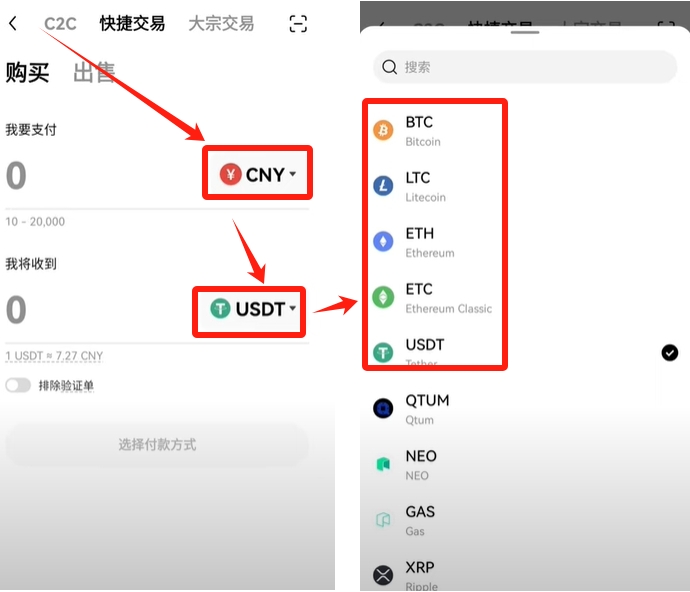Viewport: 690px width, 592px height.
Task: Click the 搜索 search field
Action: point(525,67)
